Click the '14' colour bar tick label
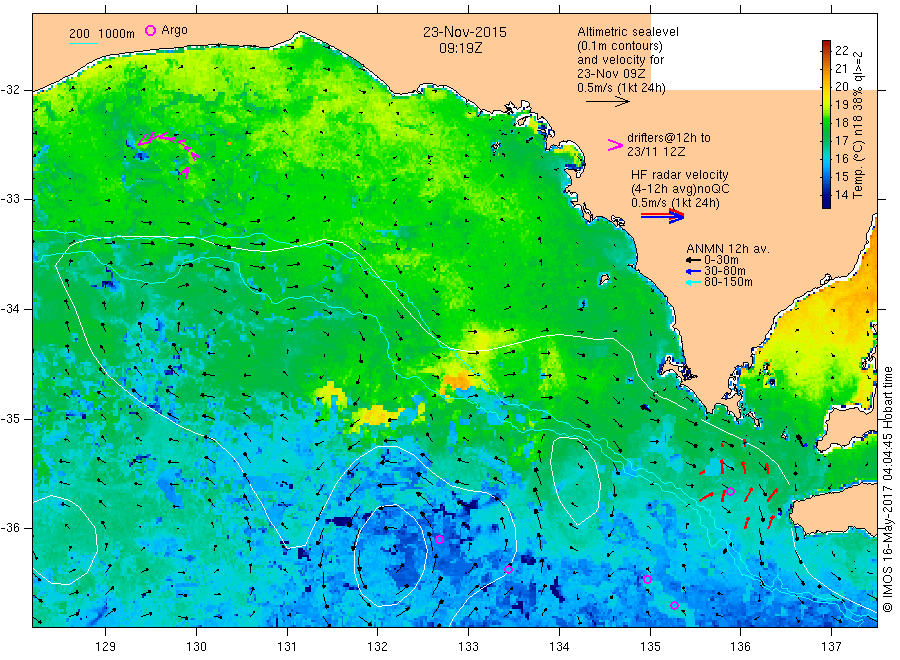The height and width of the screenshot is (660, 900). click(841, 195)
